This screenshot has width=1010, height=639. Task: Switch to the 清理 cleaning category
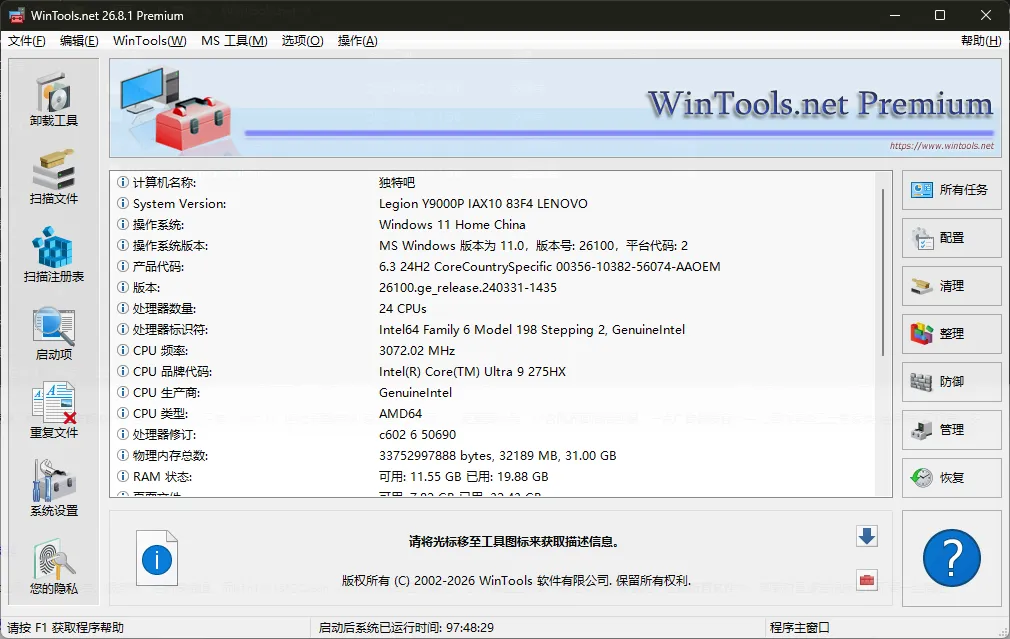pos(951,285)
